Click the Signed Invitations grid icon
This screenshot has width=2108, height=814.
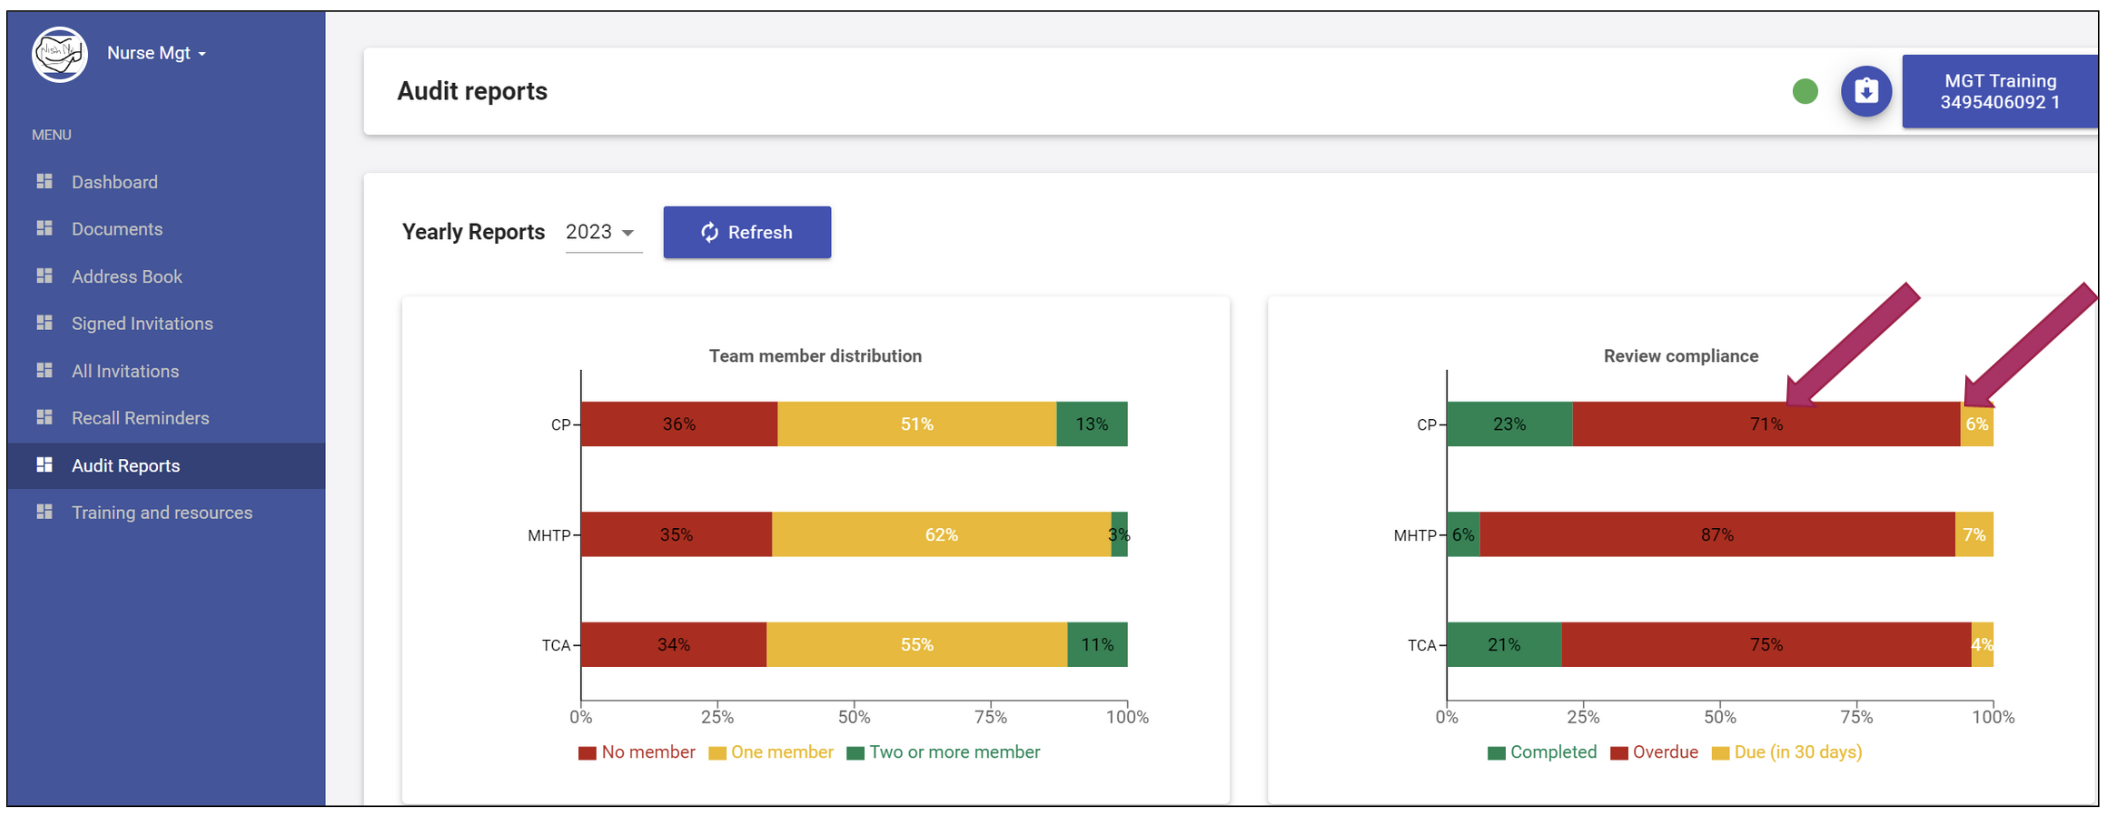coord(44,322)
